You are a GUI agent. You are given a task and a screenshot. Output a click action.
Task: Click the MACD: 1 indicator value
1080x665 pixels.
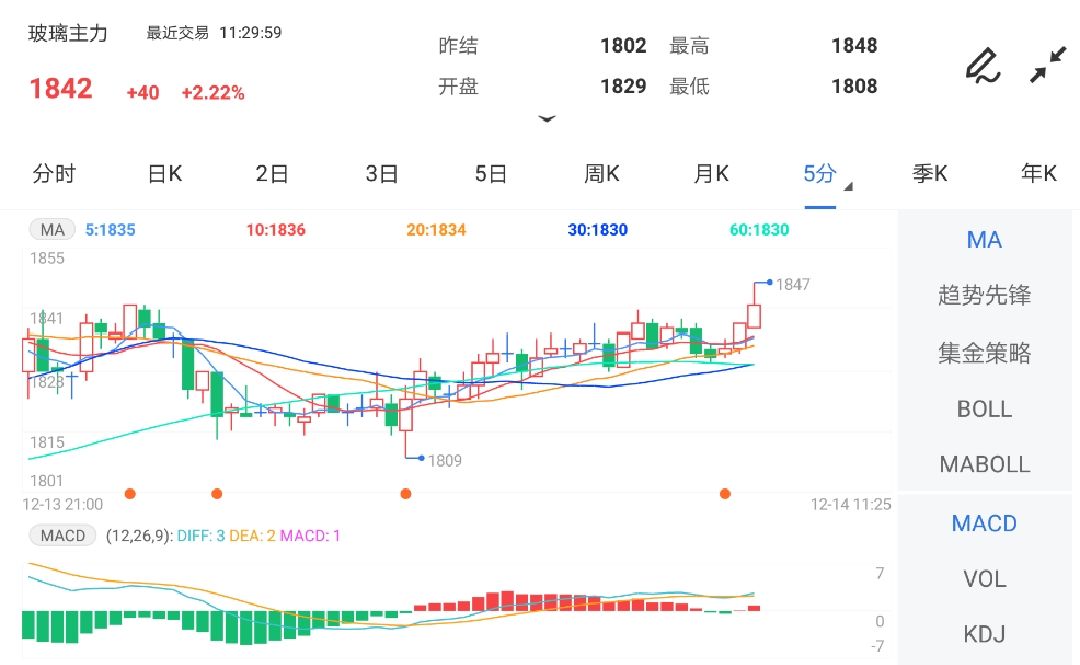pos(309,535)
